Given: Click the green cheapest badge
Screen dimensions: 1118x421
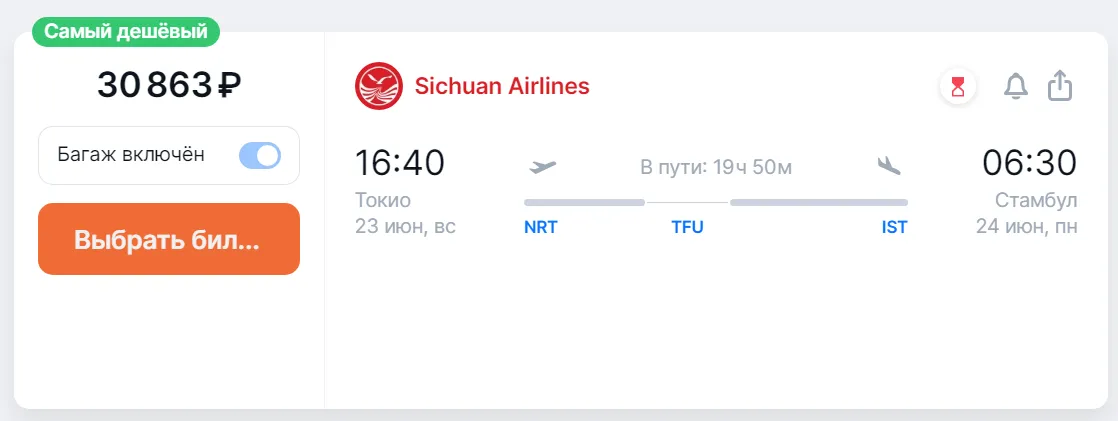Looking at the screenshot, I should click(x=126, y=31).
